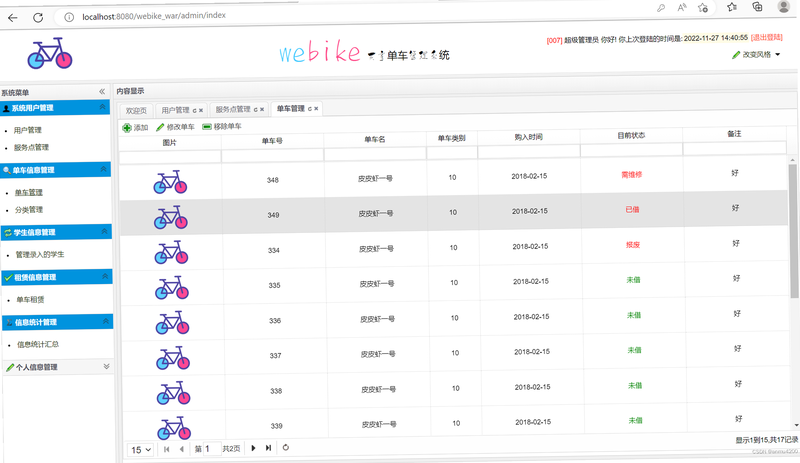800x463 pixels.
Task: Click bike thumbnail in row 348
Action: [170, 182]
